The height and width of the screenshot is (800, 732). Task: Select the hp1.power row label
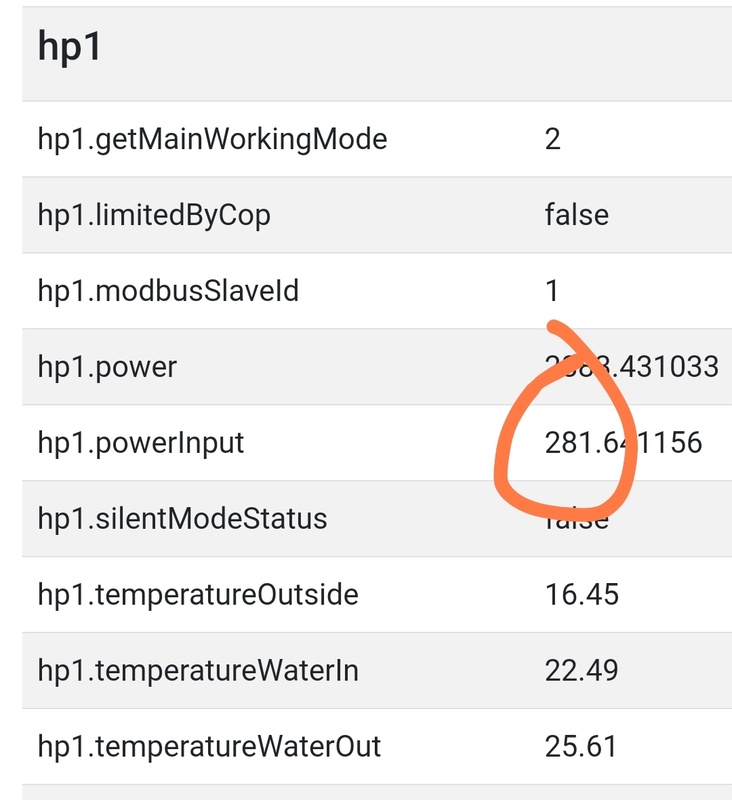coord(107,367)
